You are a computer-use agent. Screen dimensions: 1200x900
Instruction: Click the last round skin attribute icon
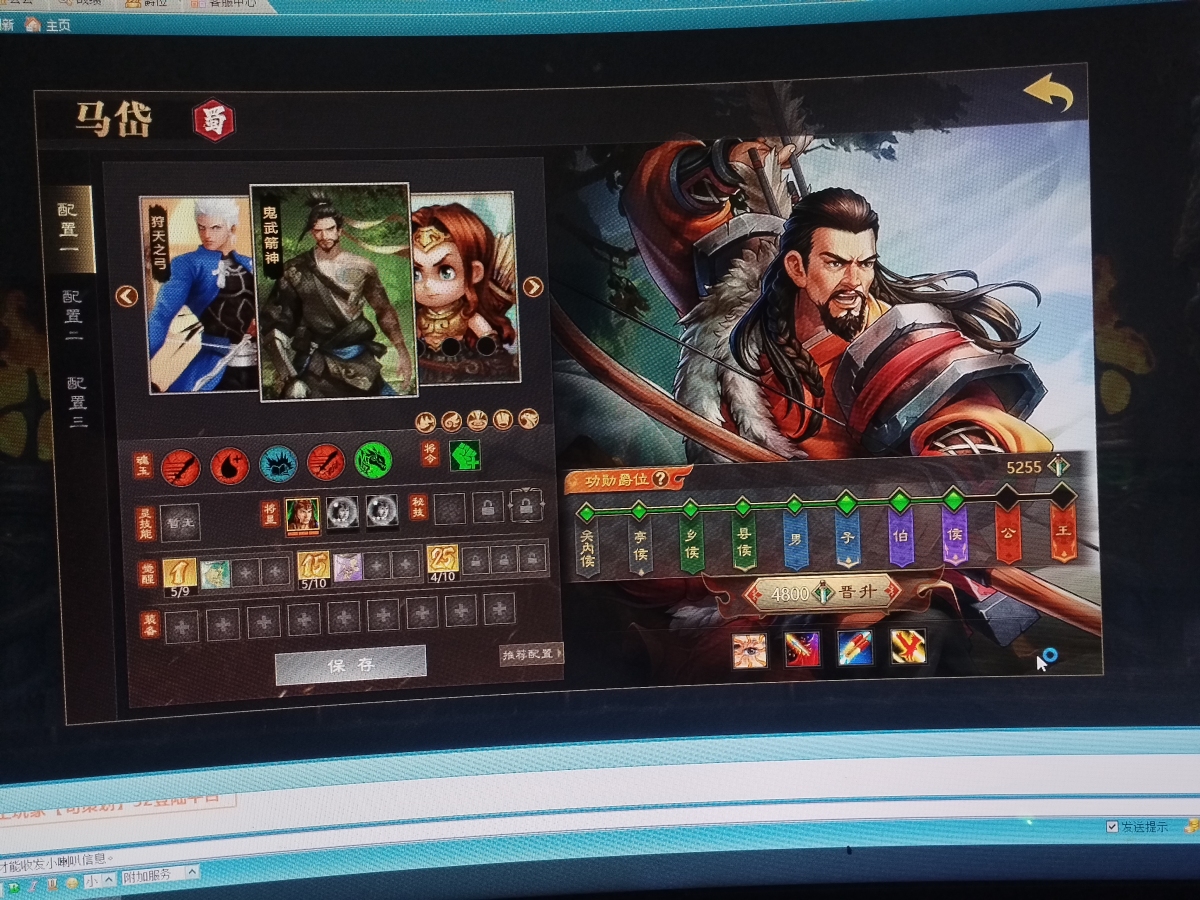point(529,418)
